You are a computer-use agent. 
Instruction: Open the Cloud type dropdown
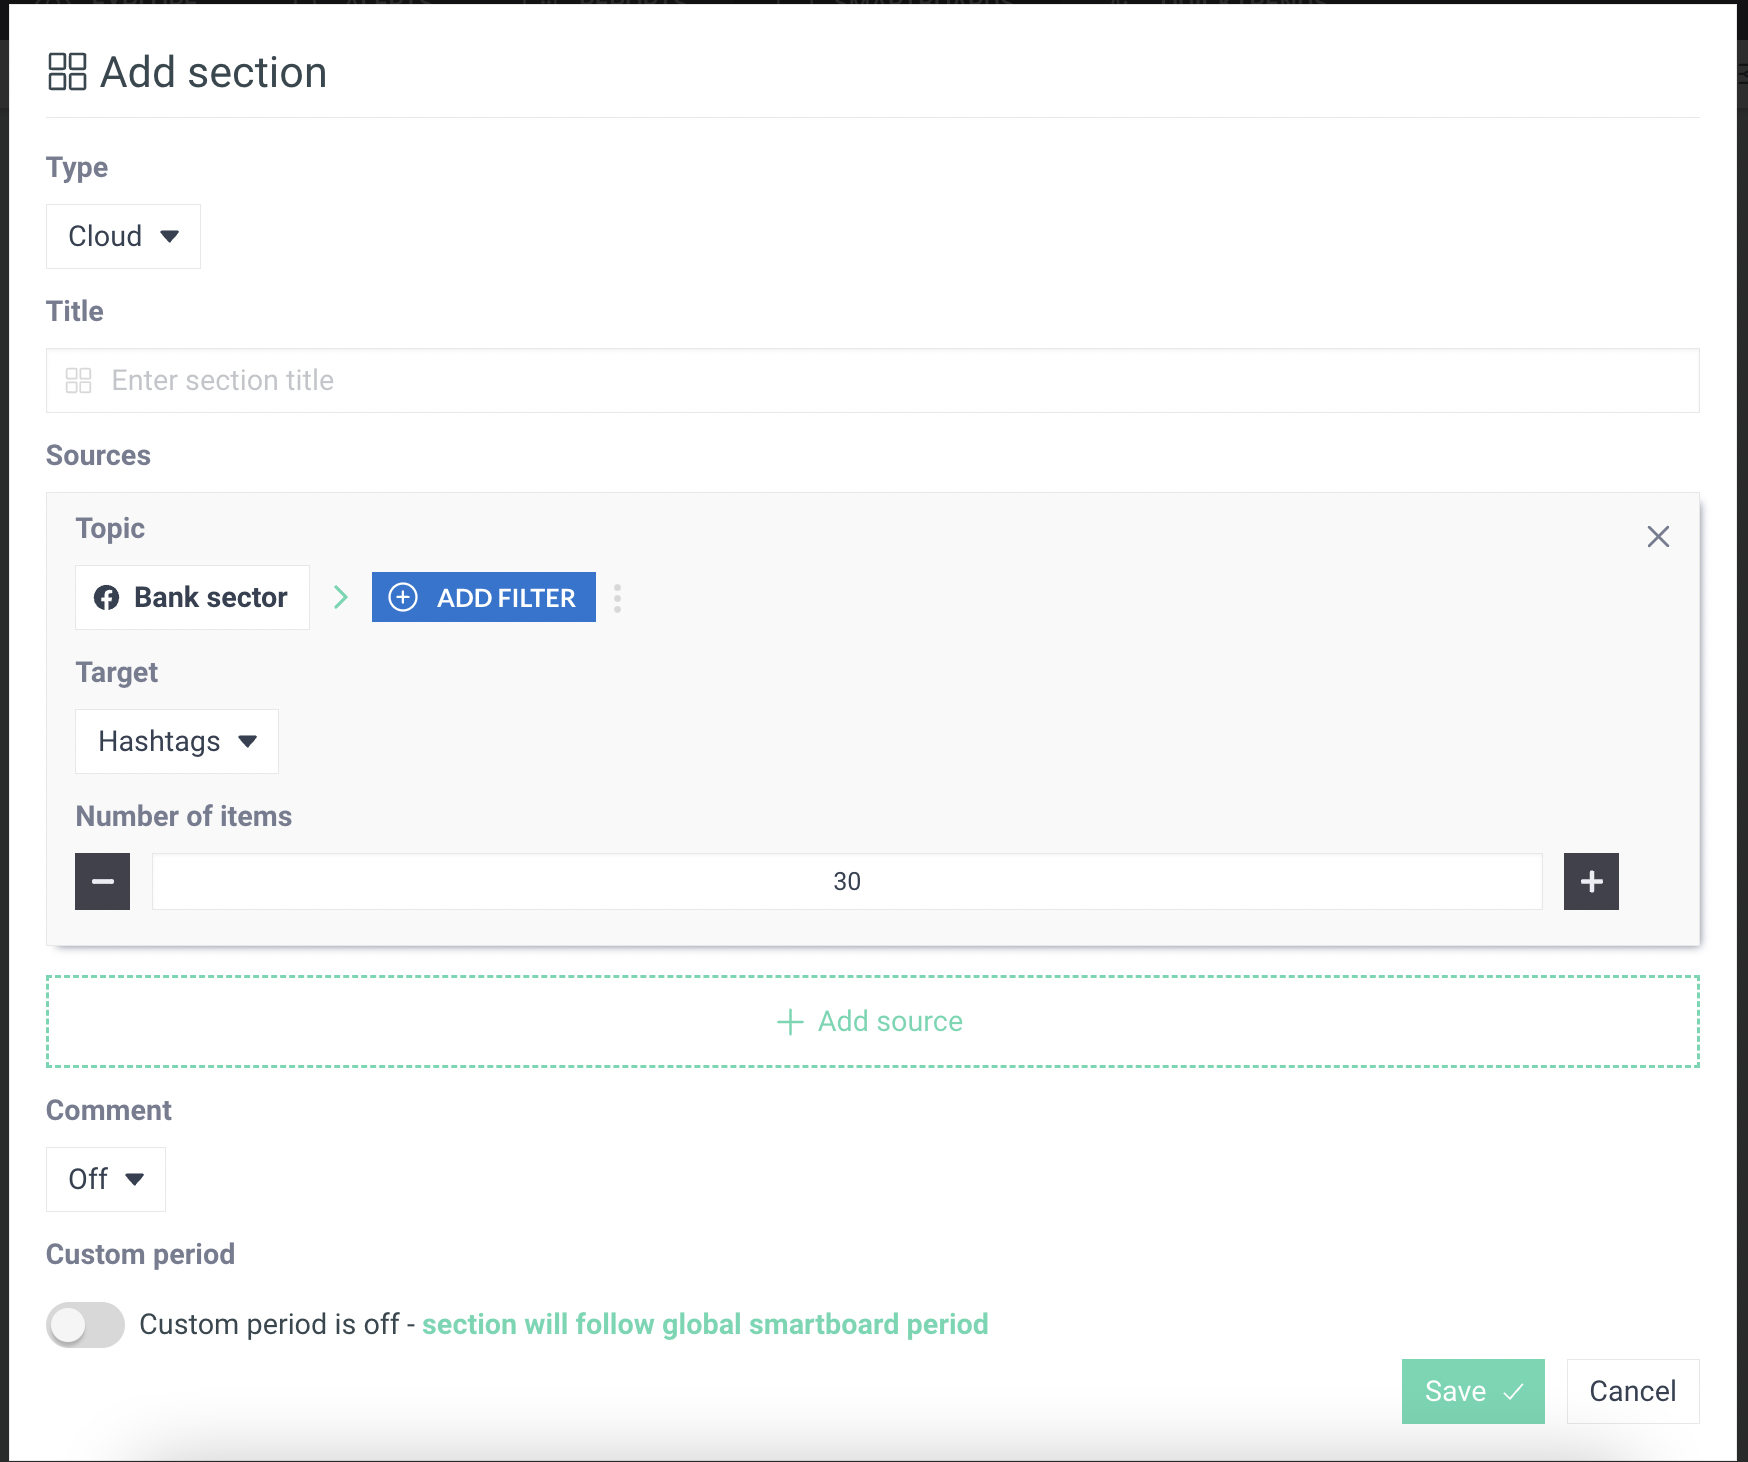click(x=123, y=237)
